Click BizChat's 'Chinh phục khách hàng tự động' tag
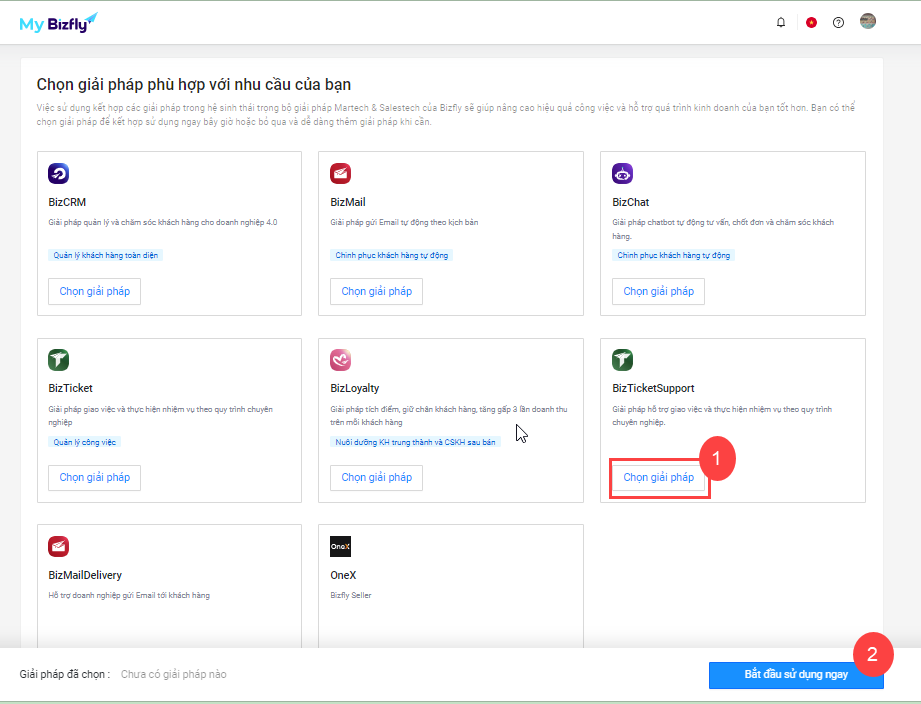 (x=674, y=255)
